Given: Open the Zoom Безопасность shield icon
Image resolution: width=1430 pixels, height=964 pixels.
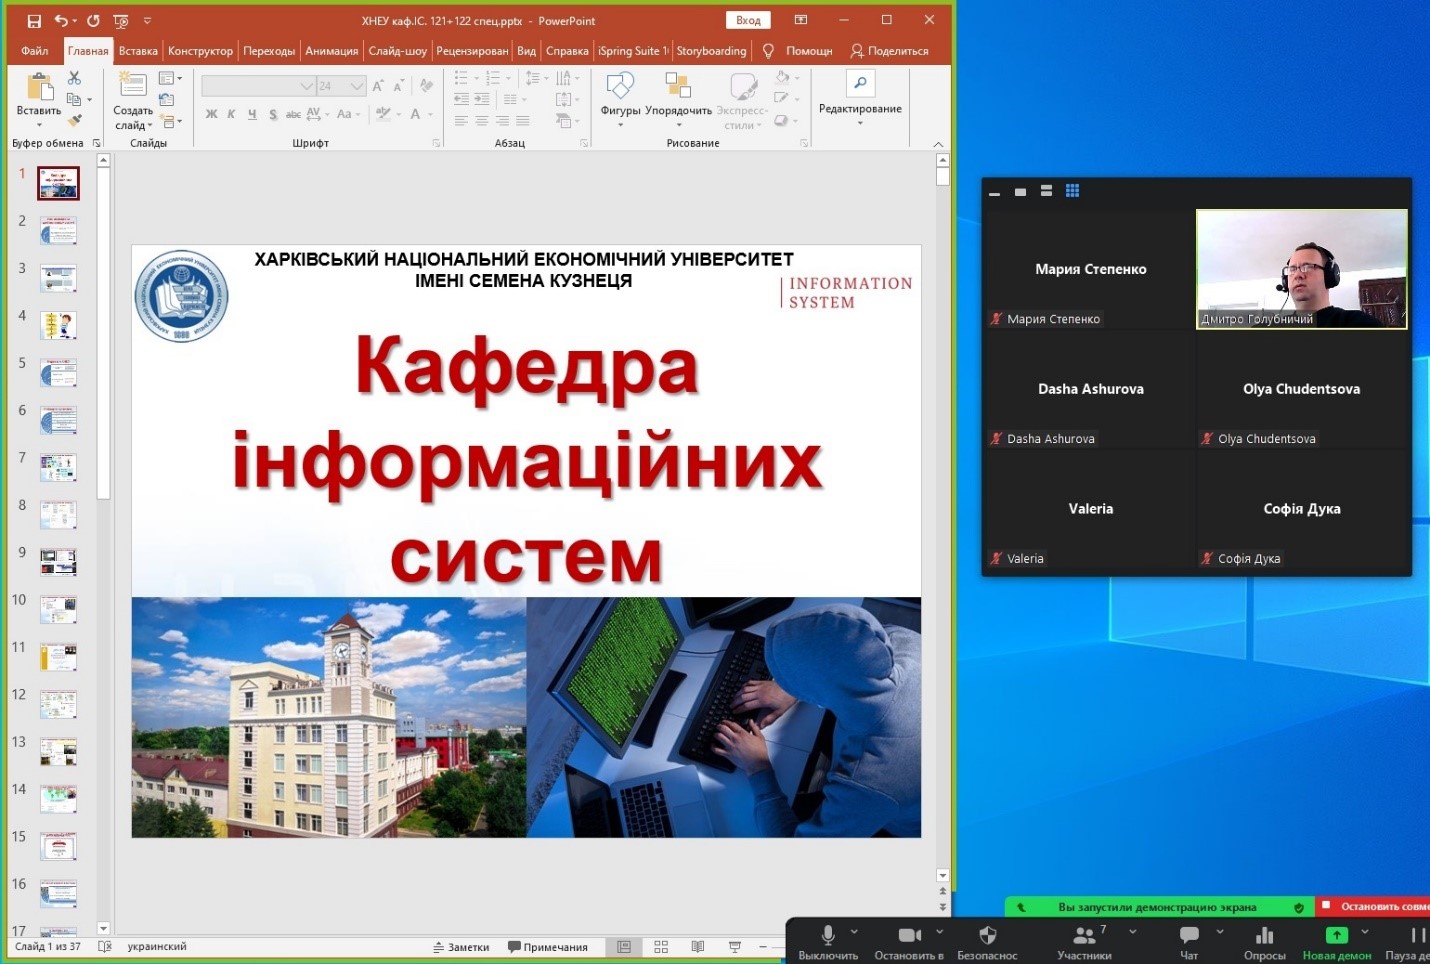Looking at the screenshot, I should click(987, 941).
